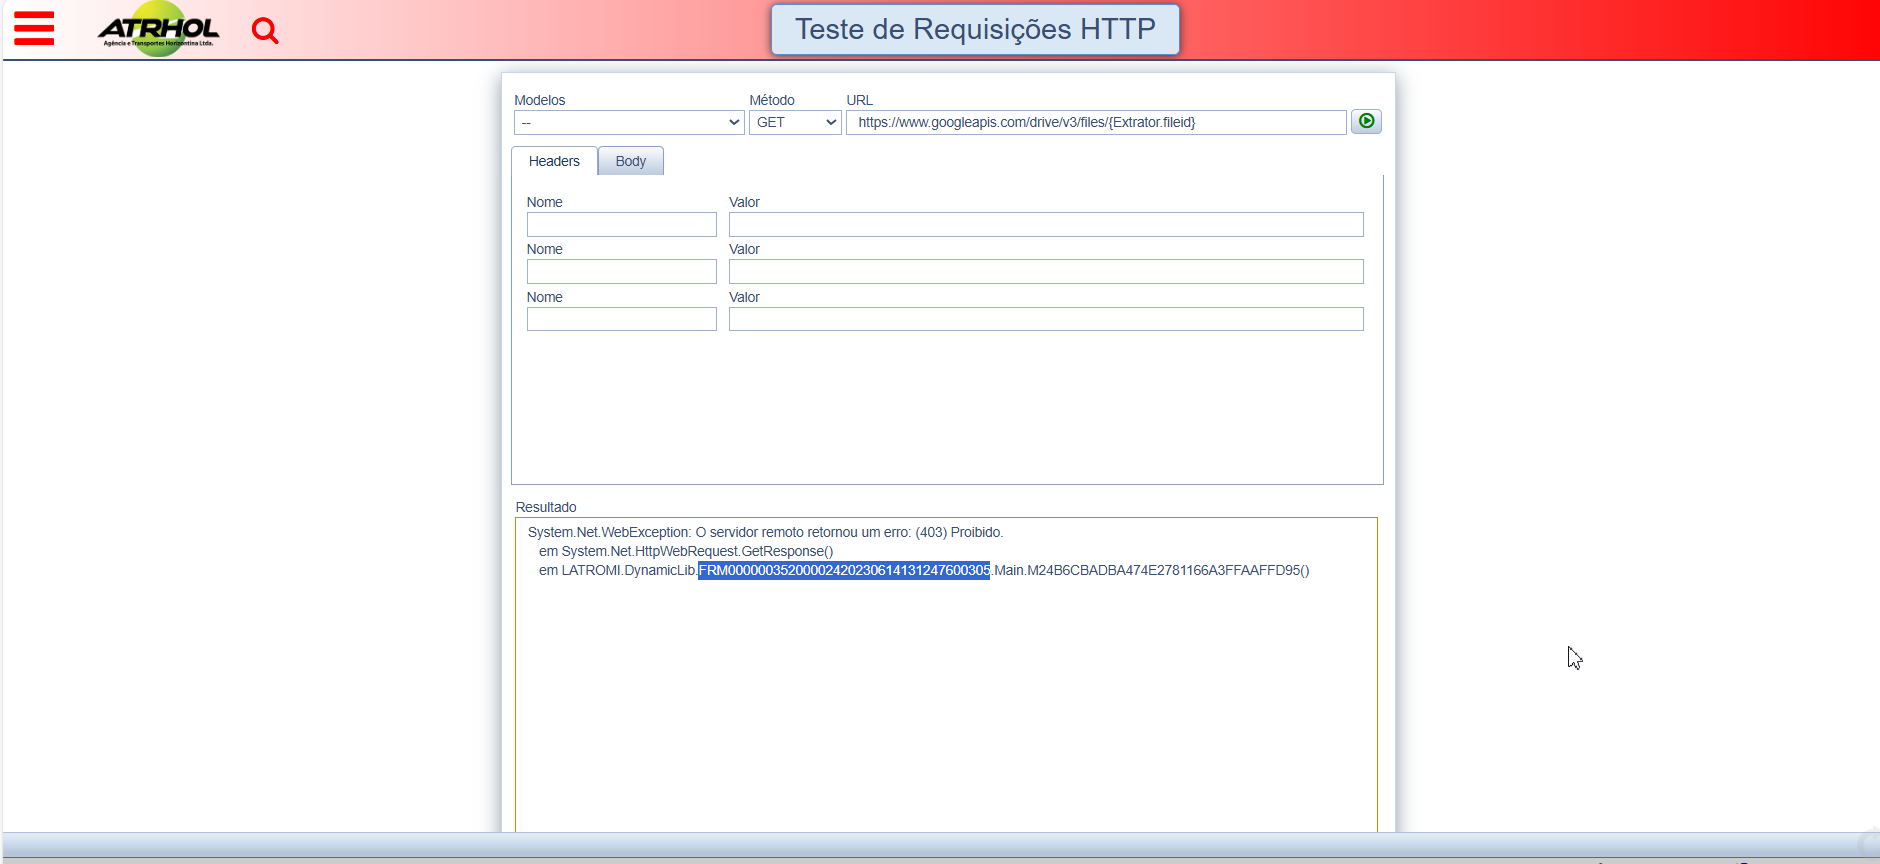The height and width of the screenshot is (864, 1880).
Task: Click the second header Nome field
Action: click(621, 272)
